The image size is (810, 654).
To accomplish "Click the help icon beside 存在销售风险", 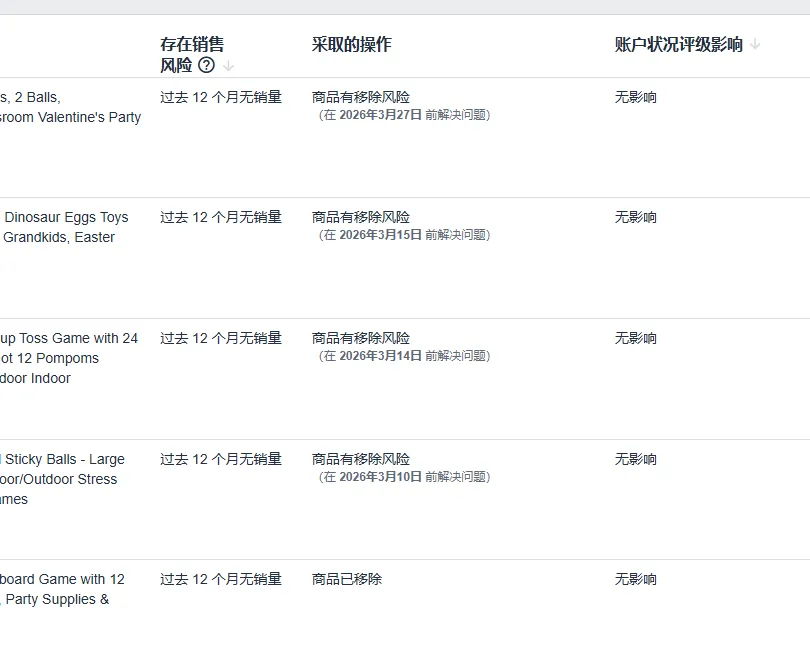I will 206,66.
